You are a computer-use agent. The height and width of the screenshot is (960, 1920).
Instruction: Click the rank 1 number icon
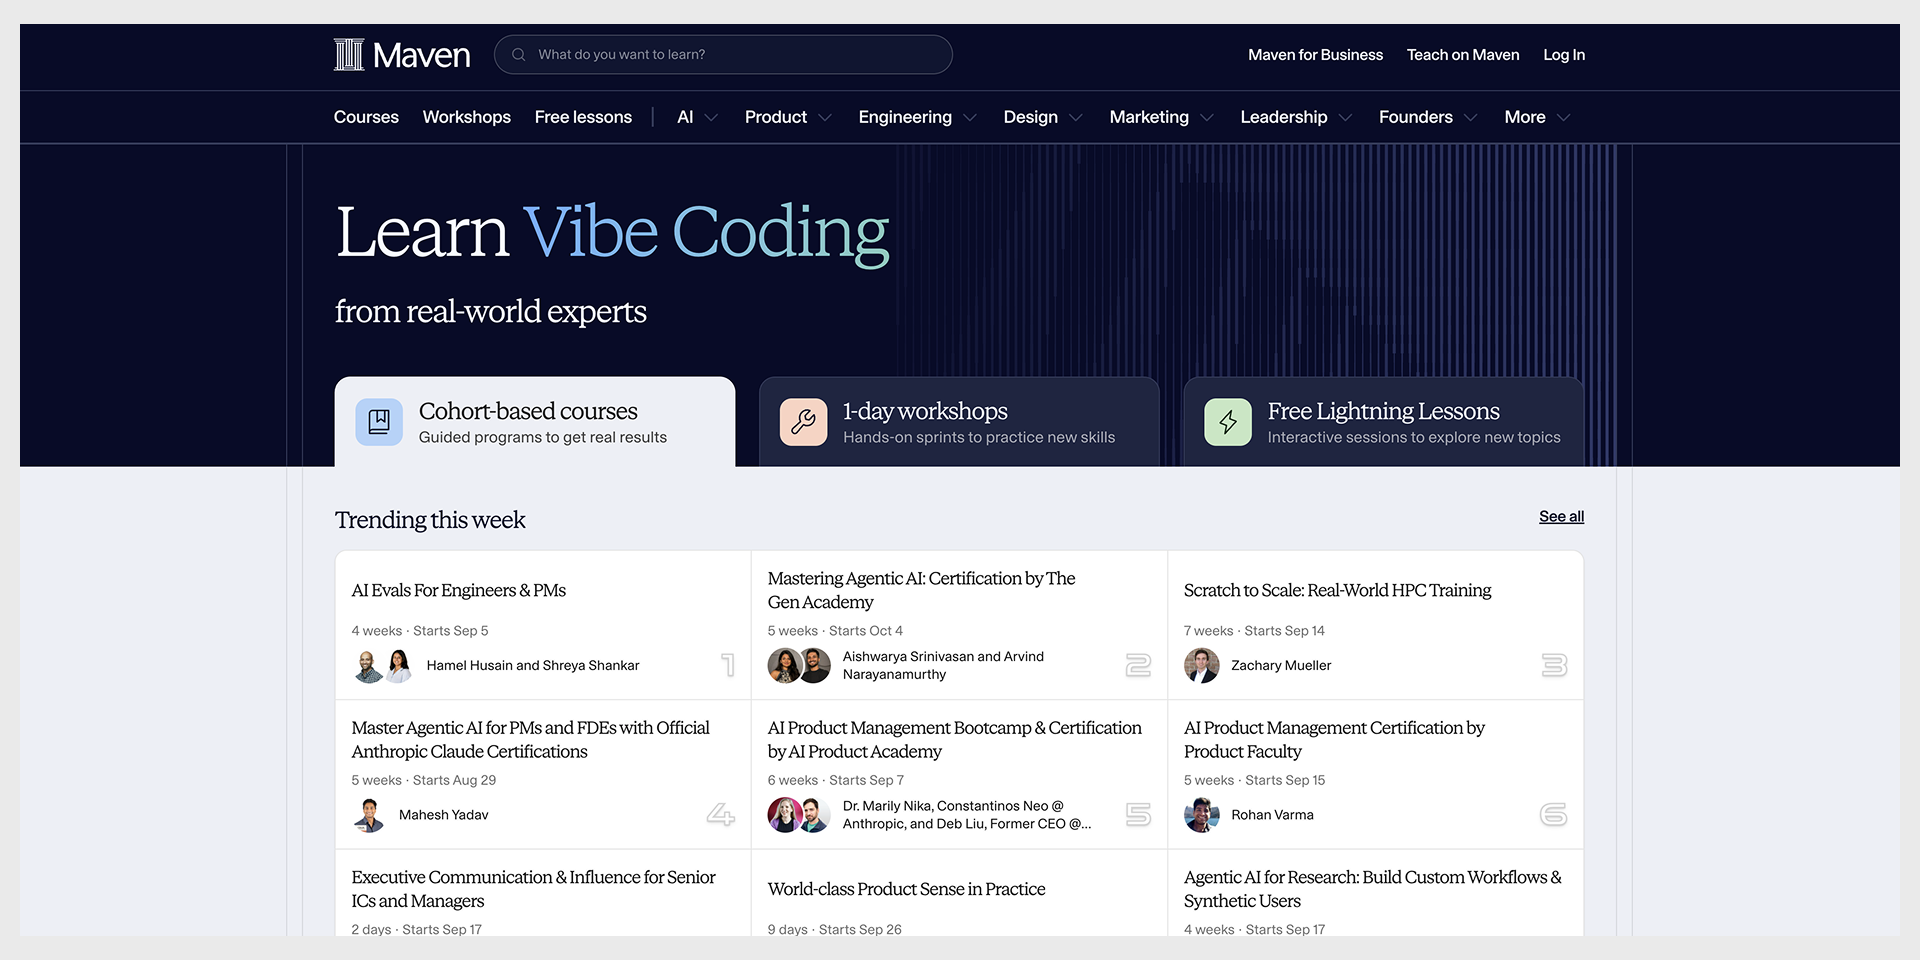728,665
